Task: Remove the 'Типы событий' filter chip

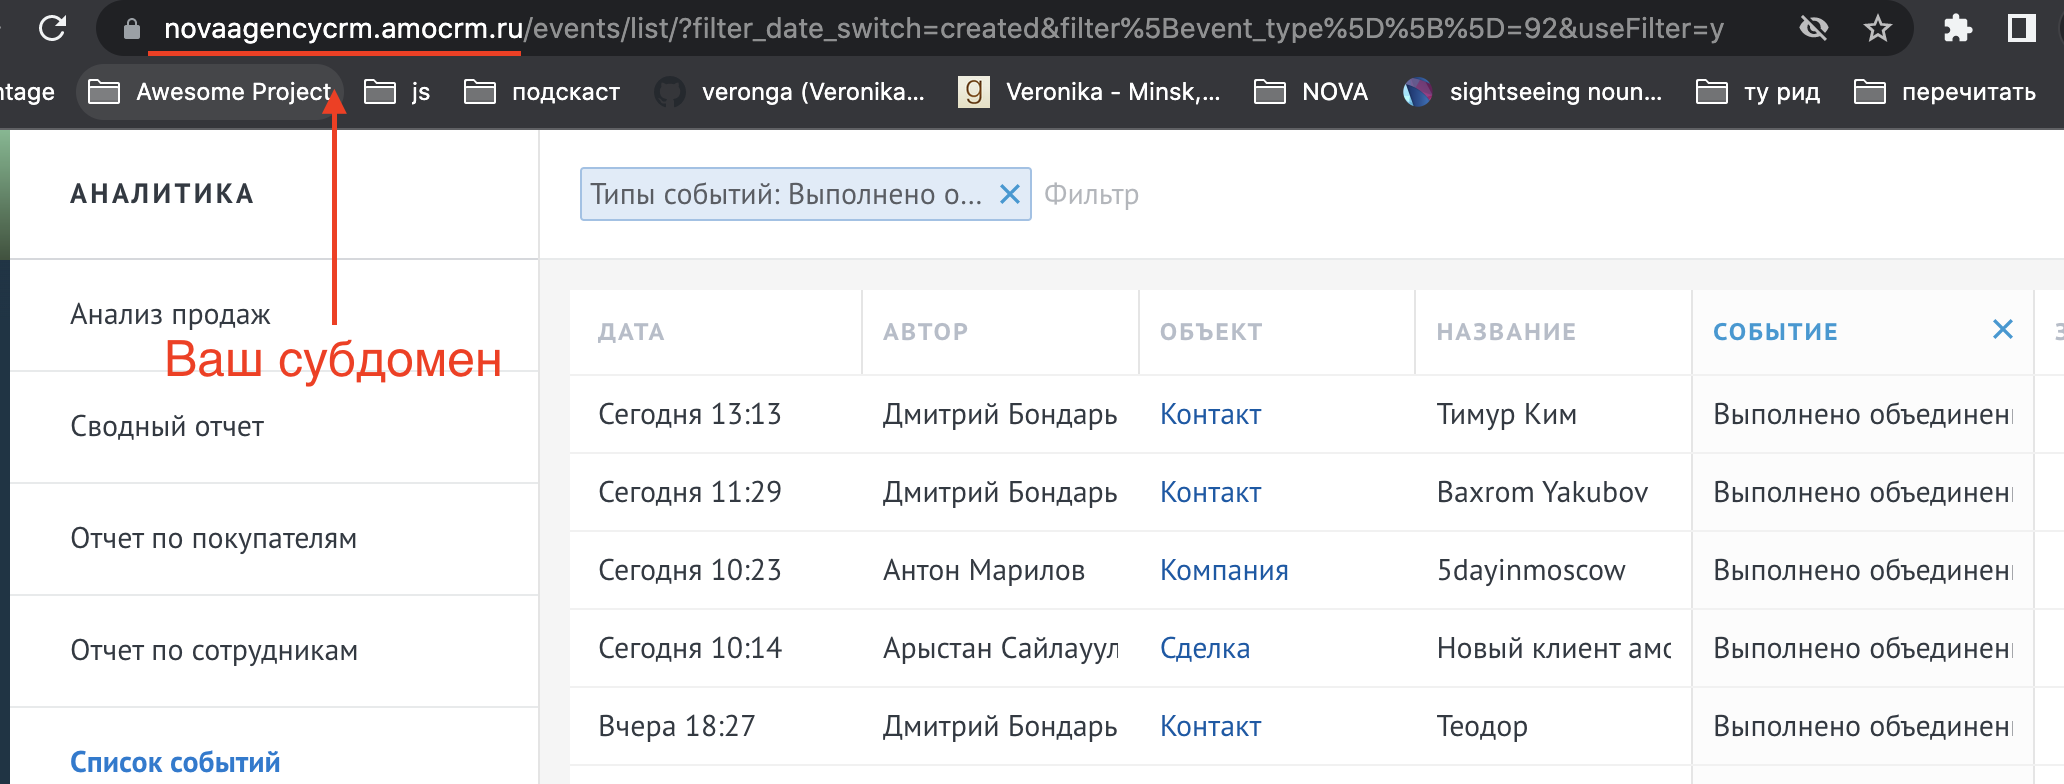Action: pyautogui.click(x=1010, y=194)
